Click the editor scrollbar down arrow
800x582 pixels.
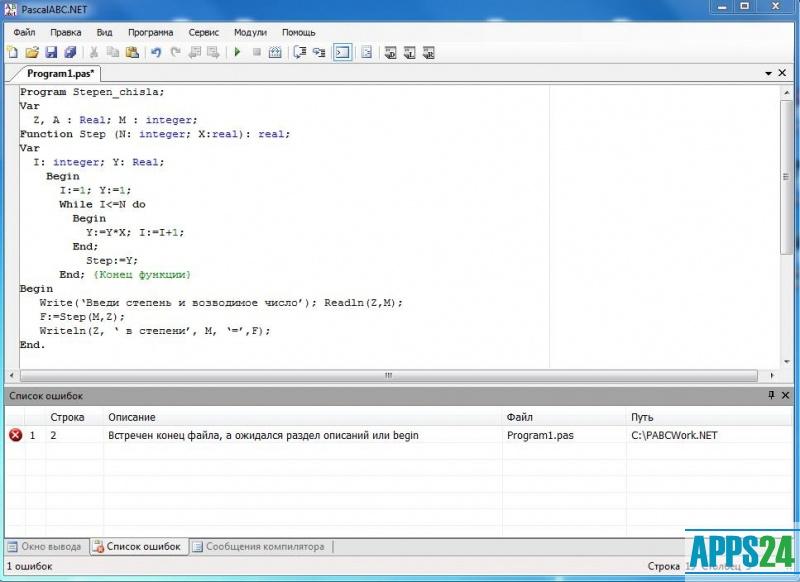coord(786,362)
